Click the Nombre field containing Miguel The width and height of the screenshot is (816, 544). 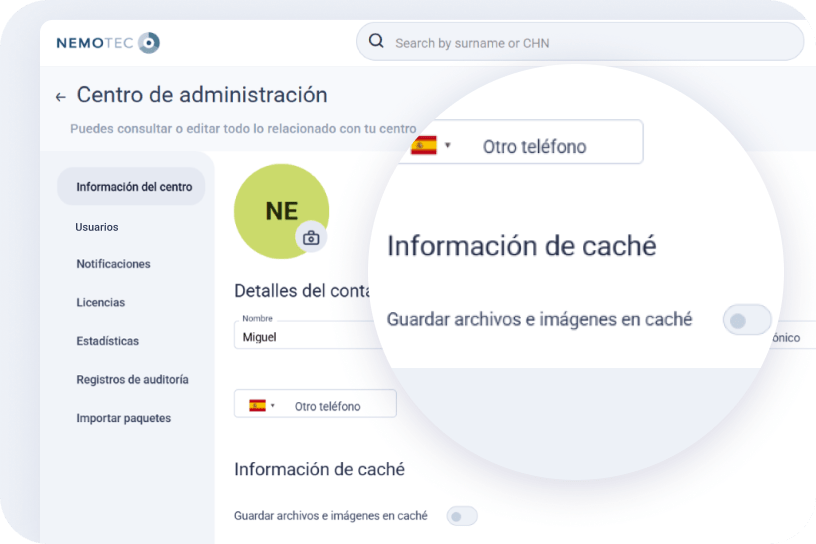point(307,335)
